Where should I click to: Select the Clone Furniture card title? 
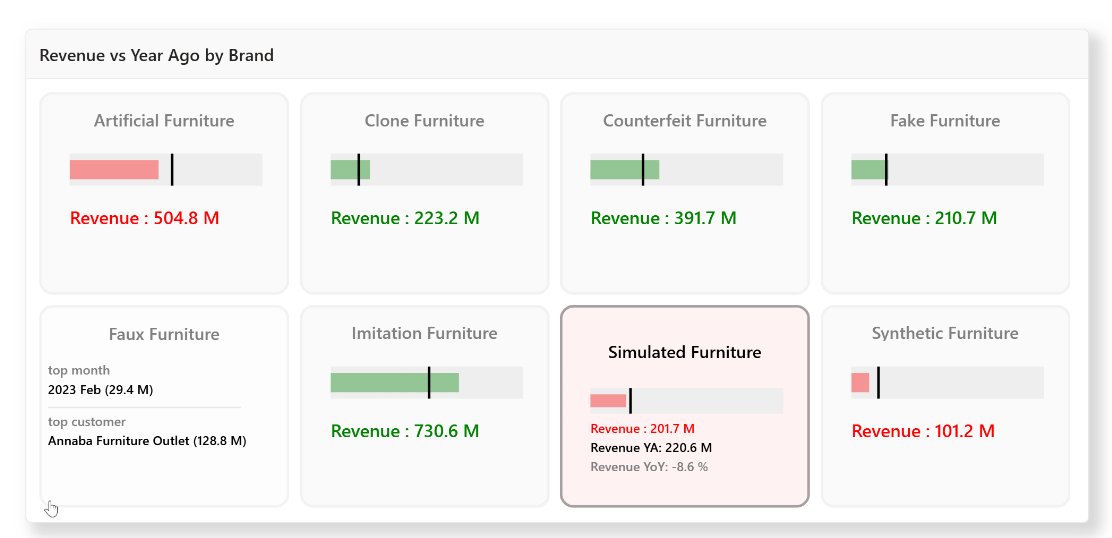[x=424, y=121]
